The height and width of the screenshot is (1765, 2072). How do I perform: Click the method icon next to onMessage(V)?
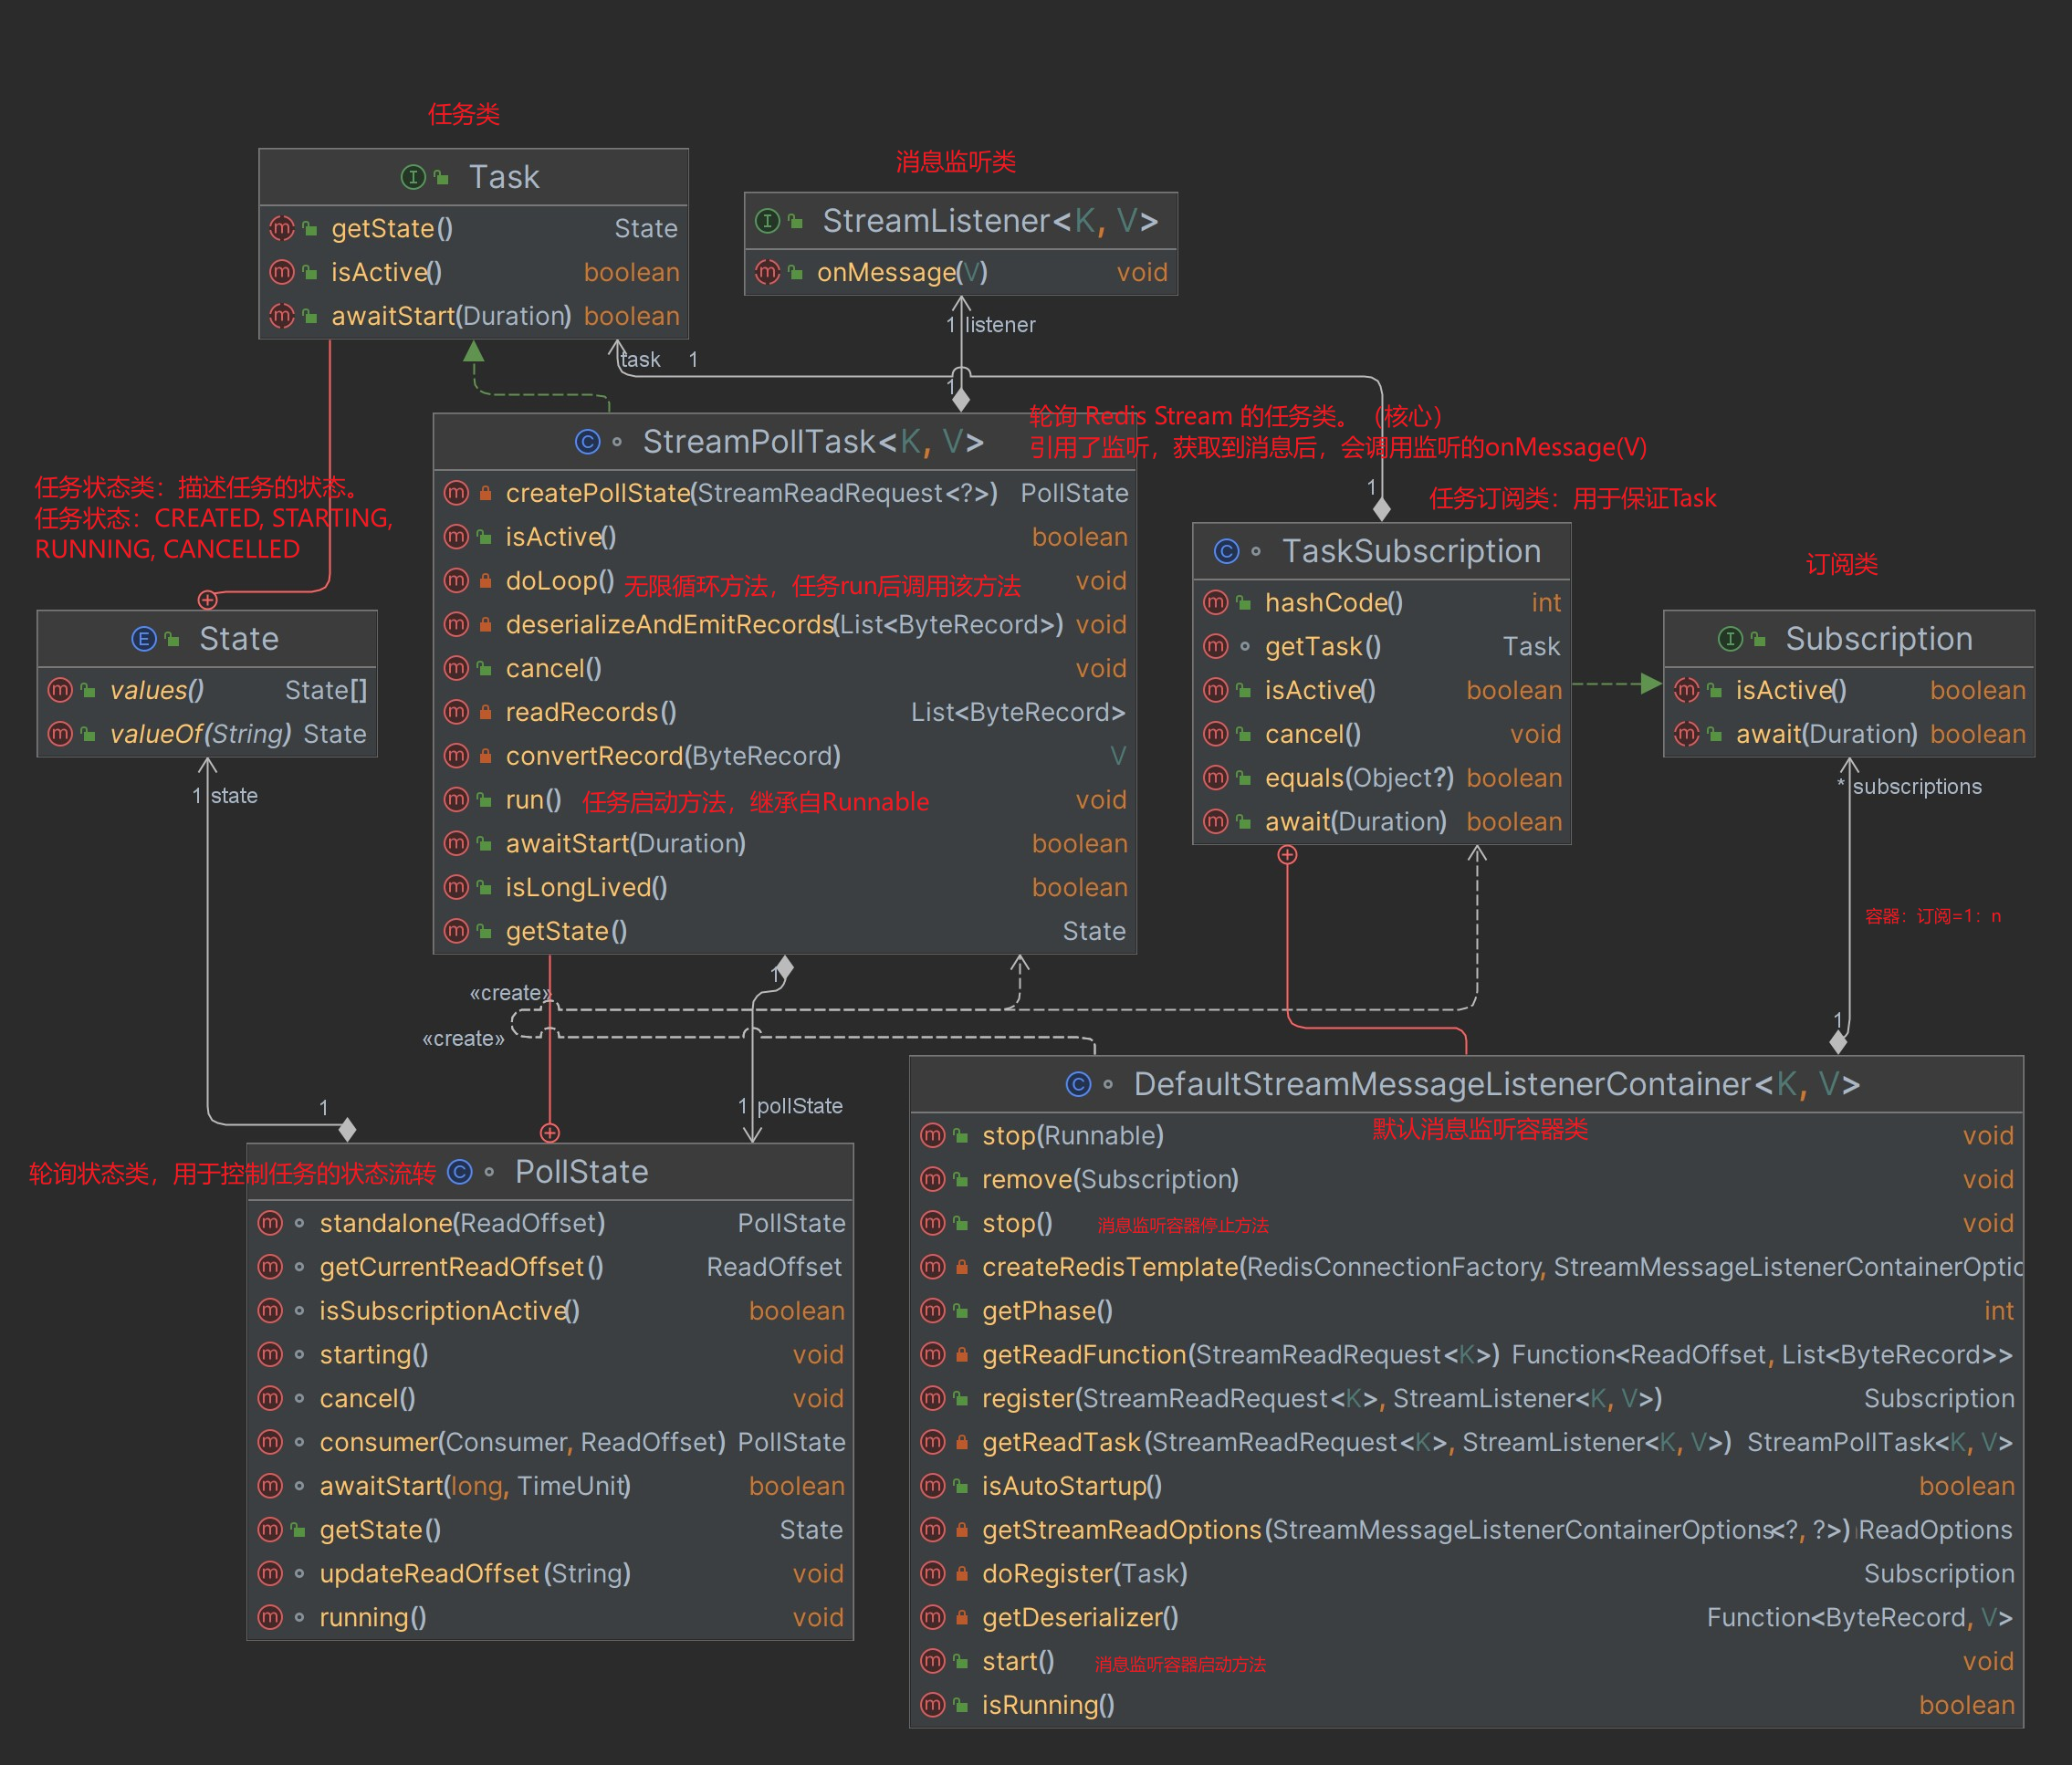767,272
